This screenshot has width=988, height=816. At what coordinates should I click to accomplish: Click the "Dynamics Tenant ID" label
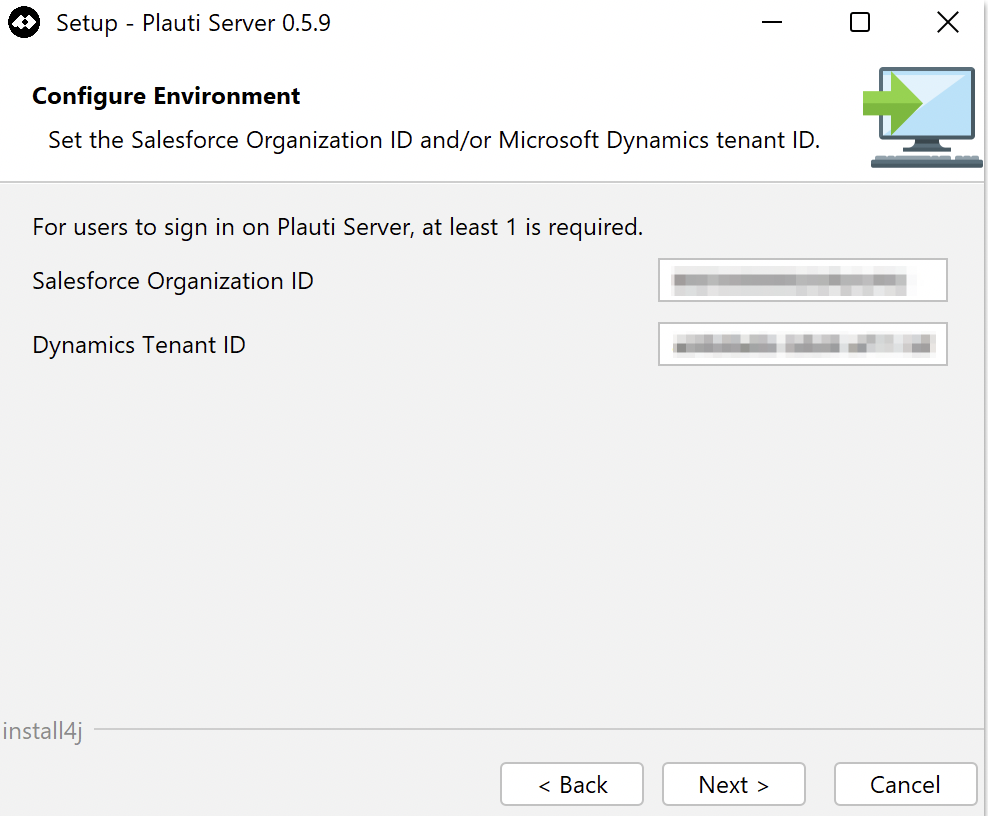coord(139,345)
